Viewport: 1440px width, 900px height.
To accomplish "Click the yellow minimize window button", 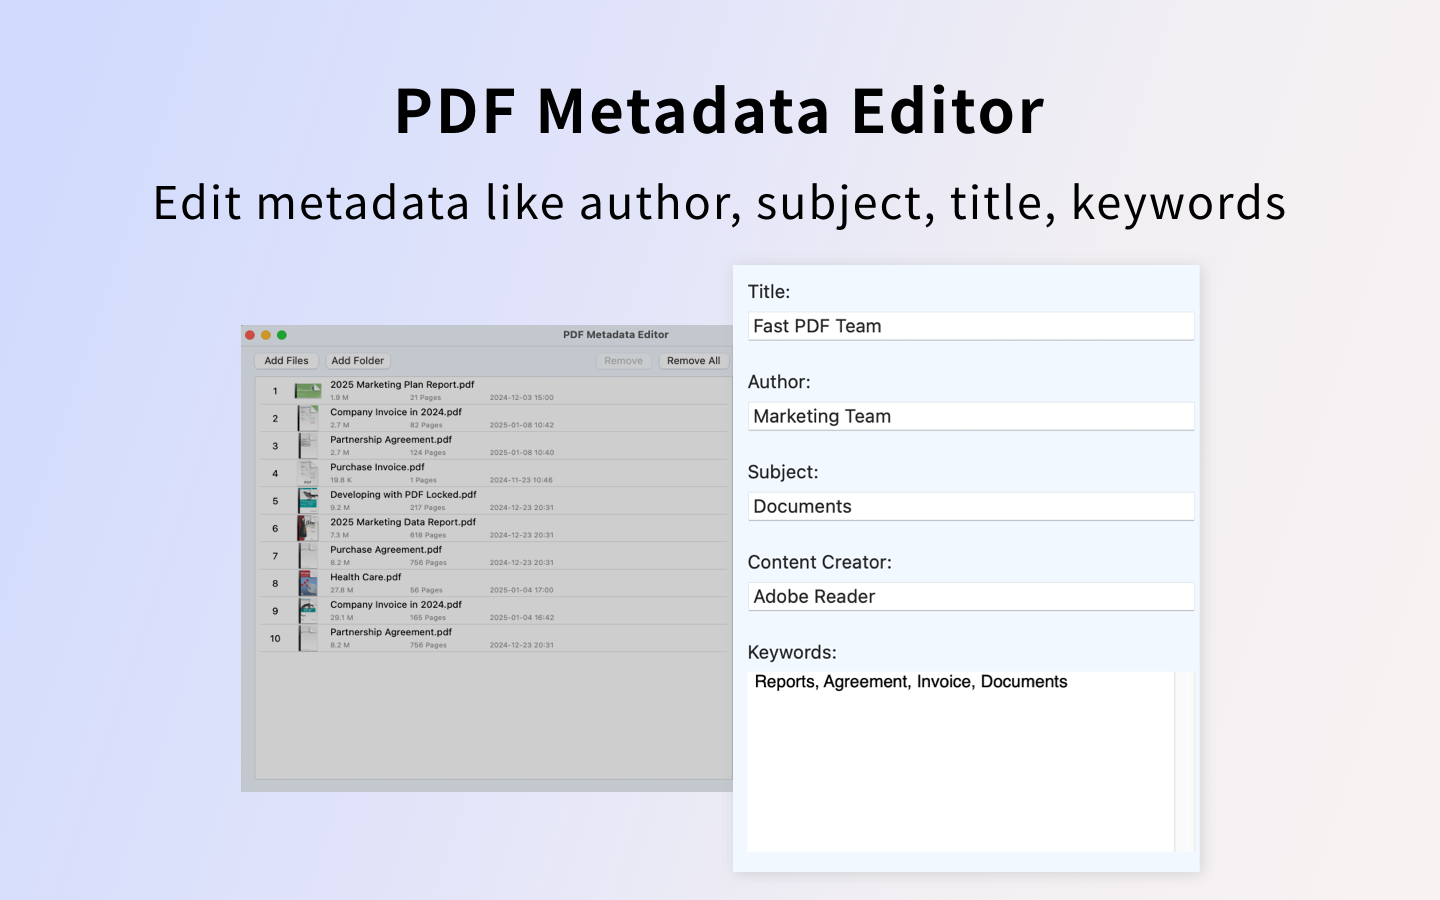I will (x=266, y=335).
